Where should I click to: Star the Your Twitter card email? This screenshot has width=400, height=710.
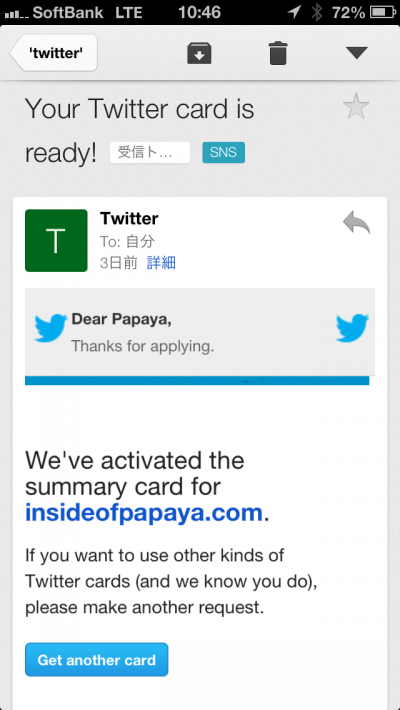(x=356, y=107)
